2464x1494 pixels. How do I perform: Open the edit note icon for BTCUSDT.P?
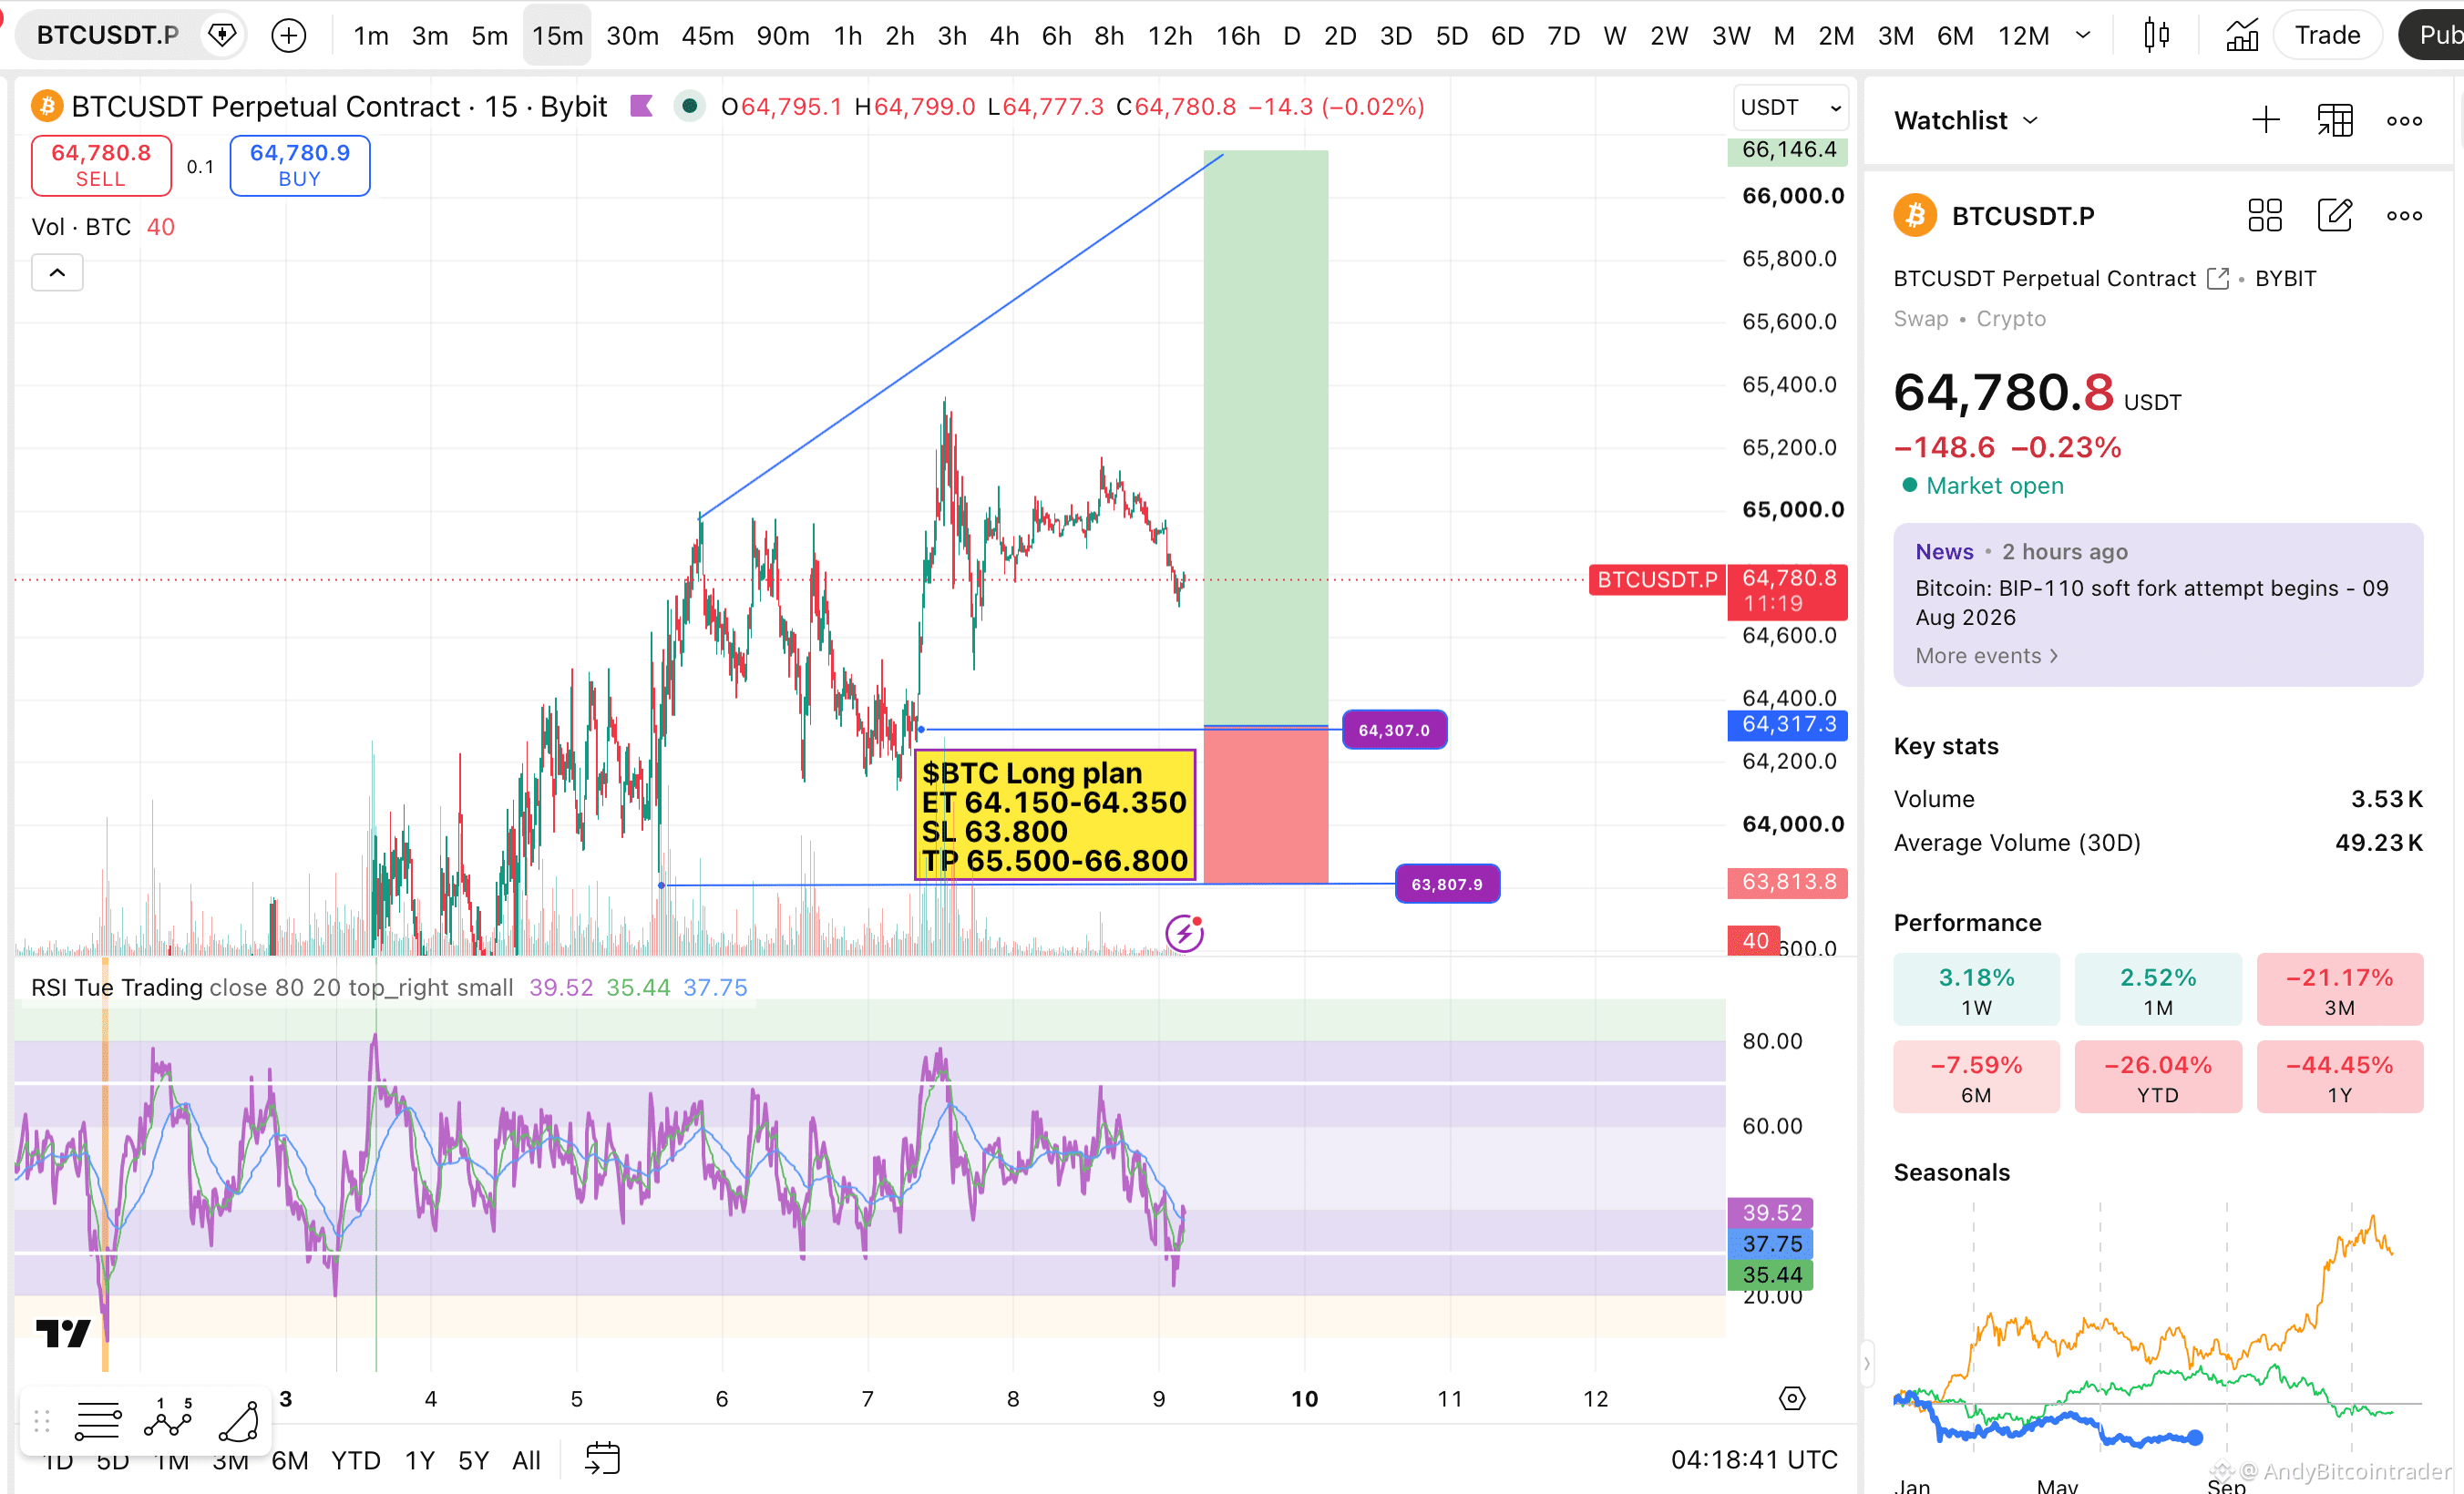(2335, 215)
